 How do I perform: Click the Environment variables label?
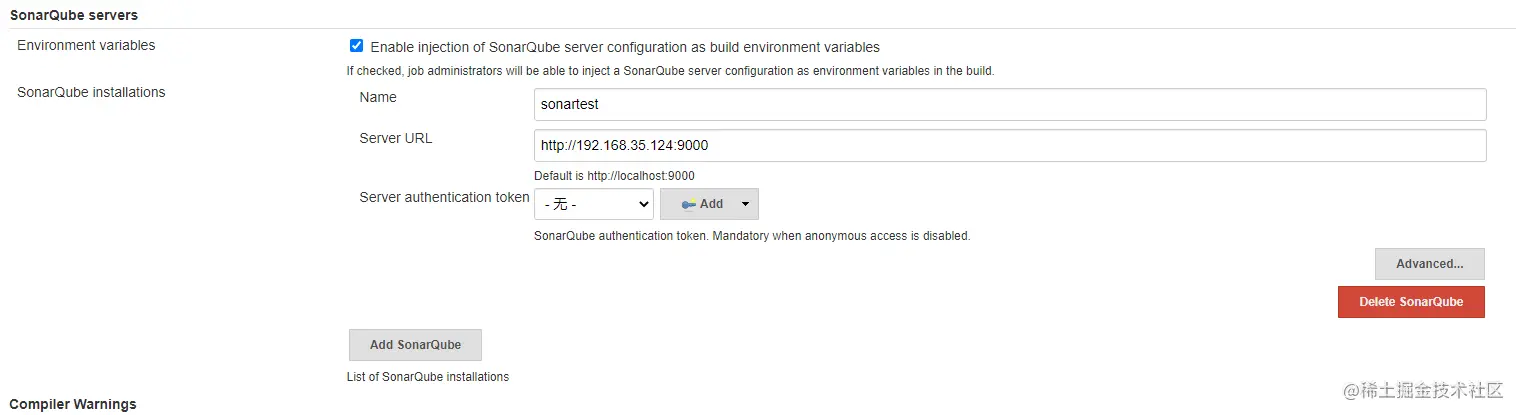click(86, 45)
